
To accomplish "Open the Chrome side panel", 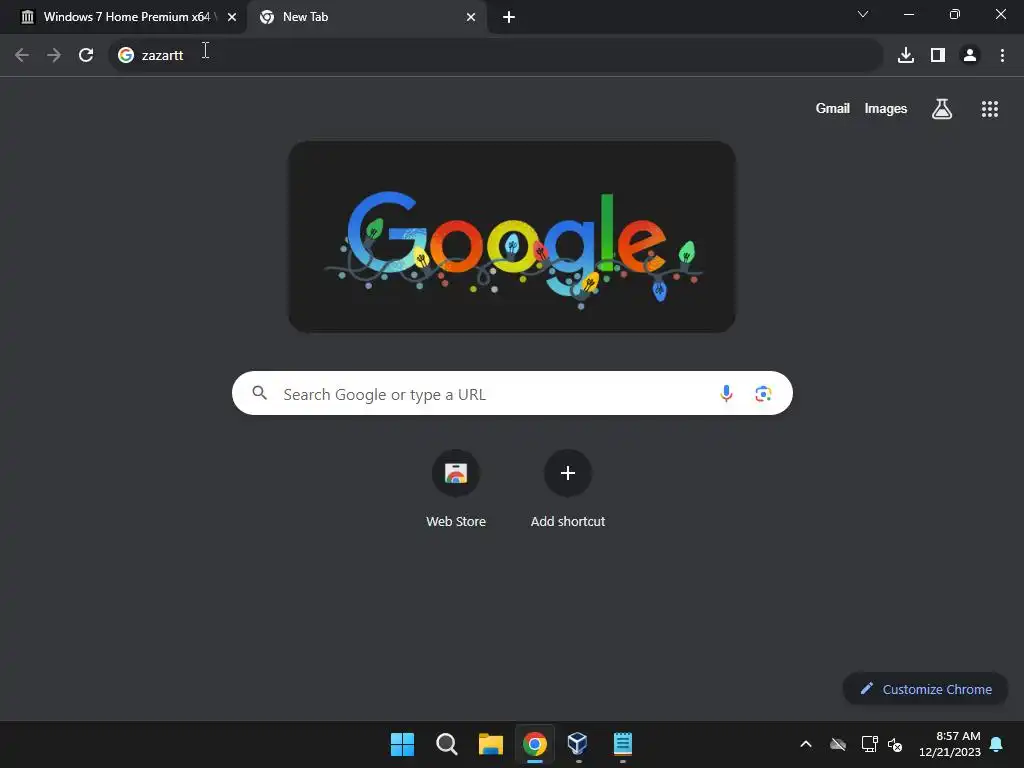I will pyautogui.click(x=938, y=55).
